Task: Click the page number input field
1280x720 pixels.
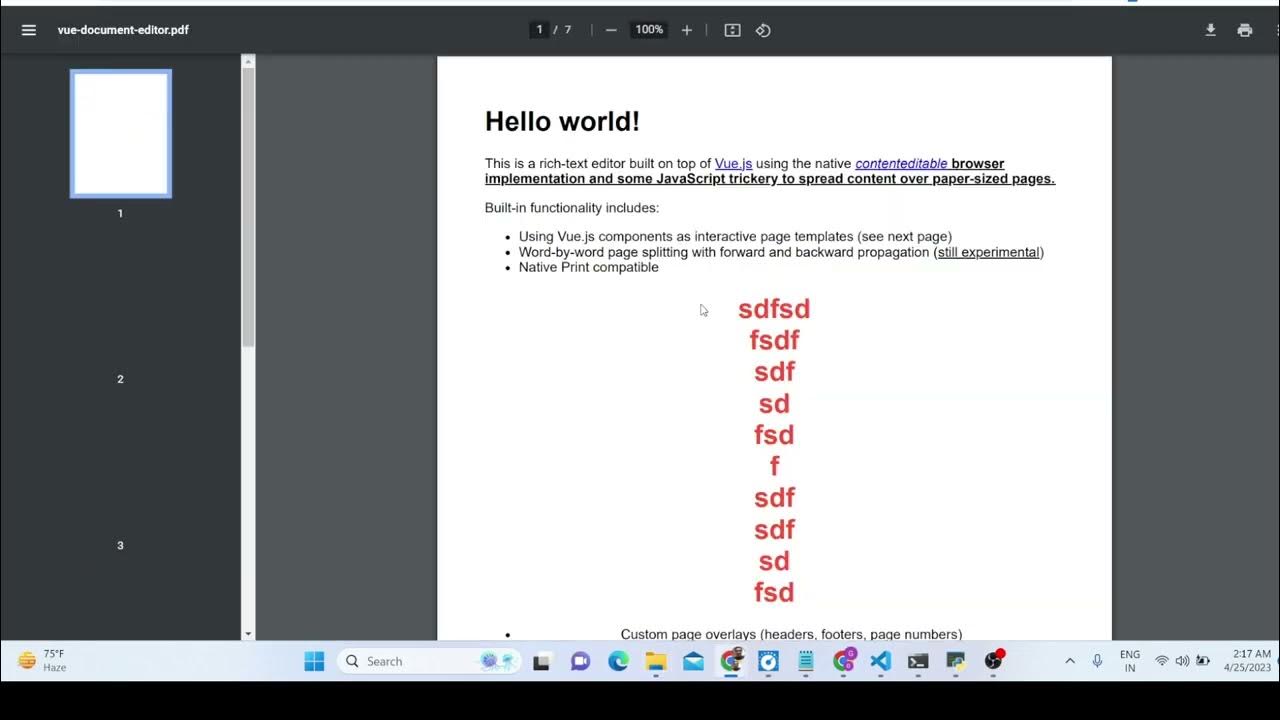Action: point(540,30)
